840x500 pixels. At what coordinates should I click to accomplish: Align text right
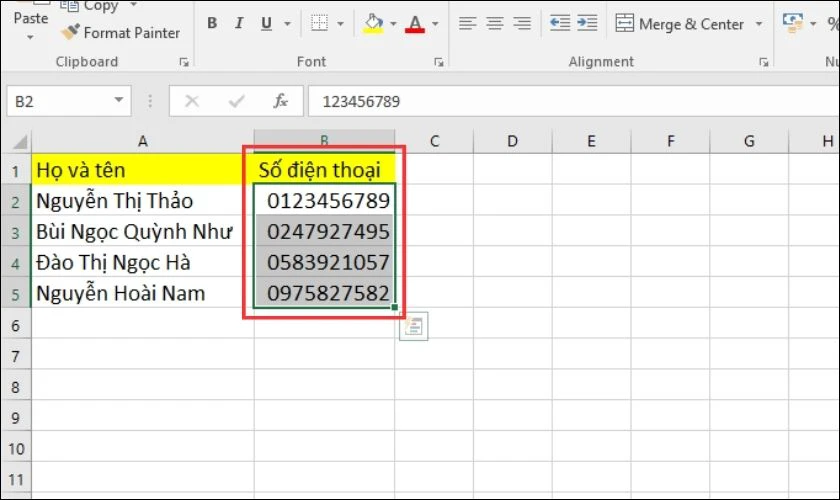522,23
